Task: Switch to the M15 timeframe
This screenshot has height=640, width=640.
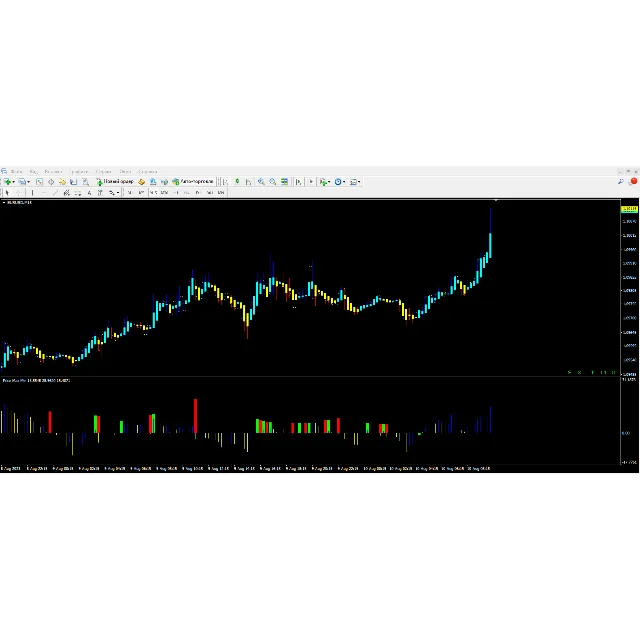Action: pos(153,193)
